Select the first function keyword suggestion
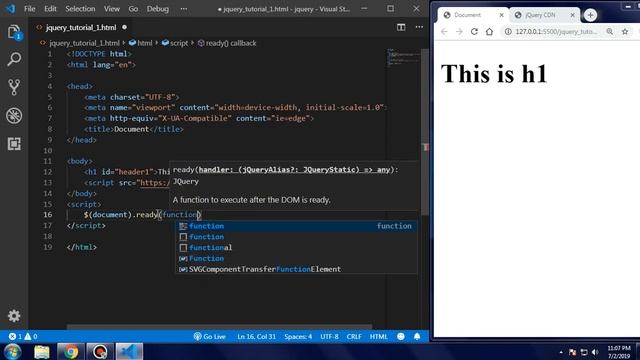Viewport: 640px width, 360px height. [296, 226]
